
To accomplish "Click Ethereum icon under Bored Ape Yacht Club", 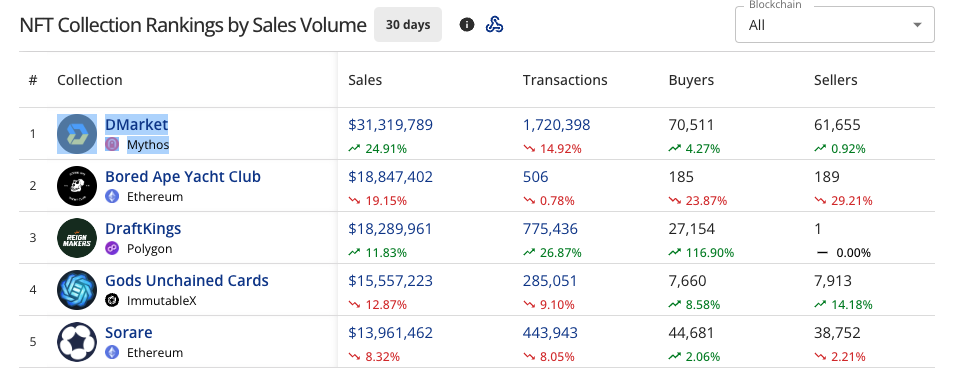I will pos(112,196).
